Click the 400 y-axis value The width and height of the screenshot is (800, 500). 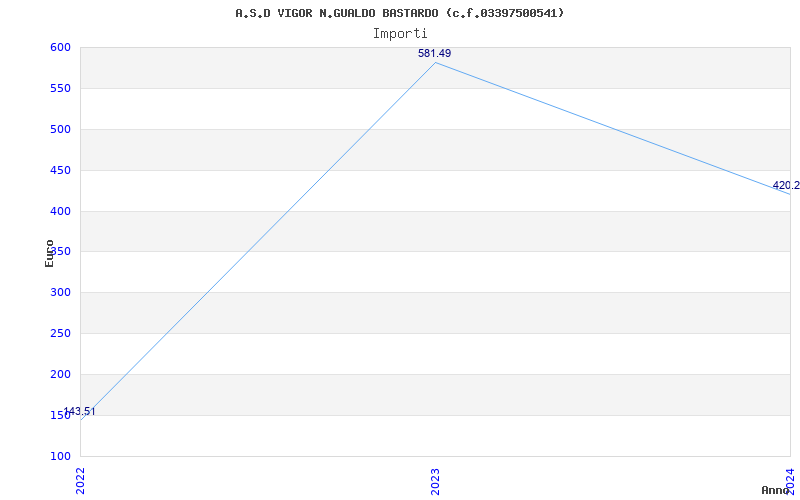[x=60, y=211]
